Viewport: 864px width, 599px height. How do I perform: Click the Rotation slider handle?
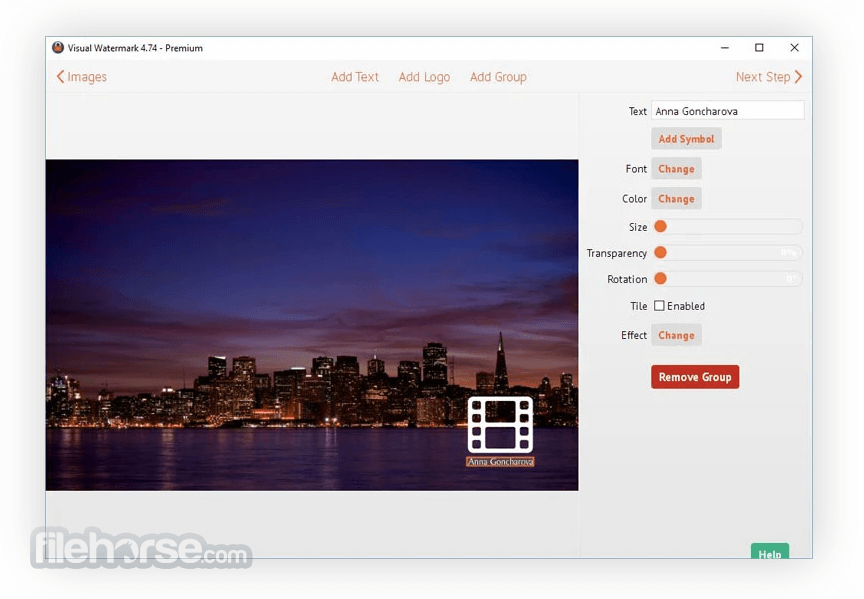pyautogui.click(x=660, y=278)
